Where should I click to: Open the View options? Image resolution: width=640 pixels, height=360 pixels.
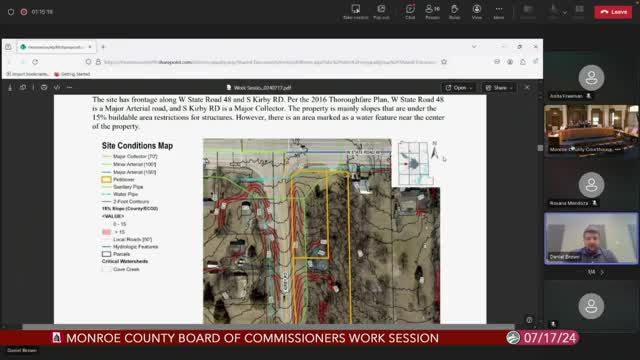pyautogui.click(x=477, y=12)
